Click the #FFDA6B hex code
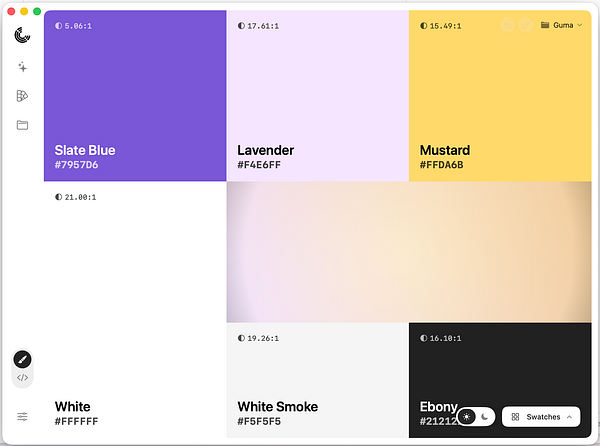The width and height of the screenshot is (600, 446). pyautogui.click(x=442, y=165)
